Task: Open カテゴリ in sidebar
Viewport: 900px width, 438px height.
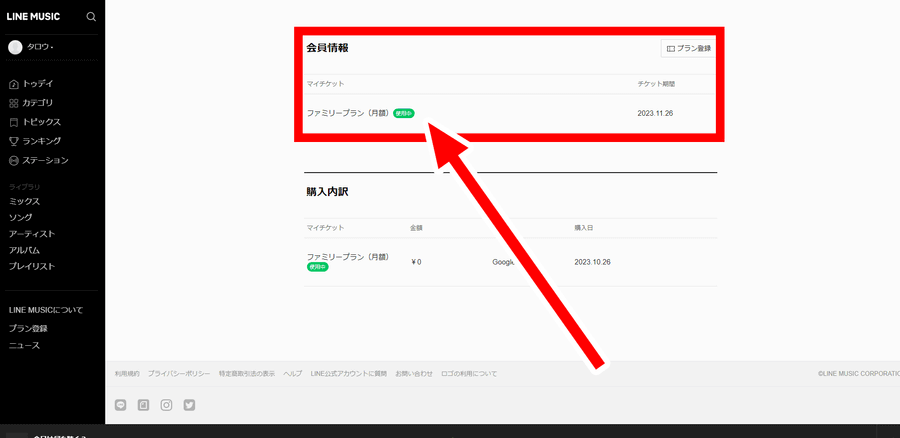Action: [32, 103]
